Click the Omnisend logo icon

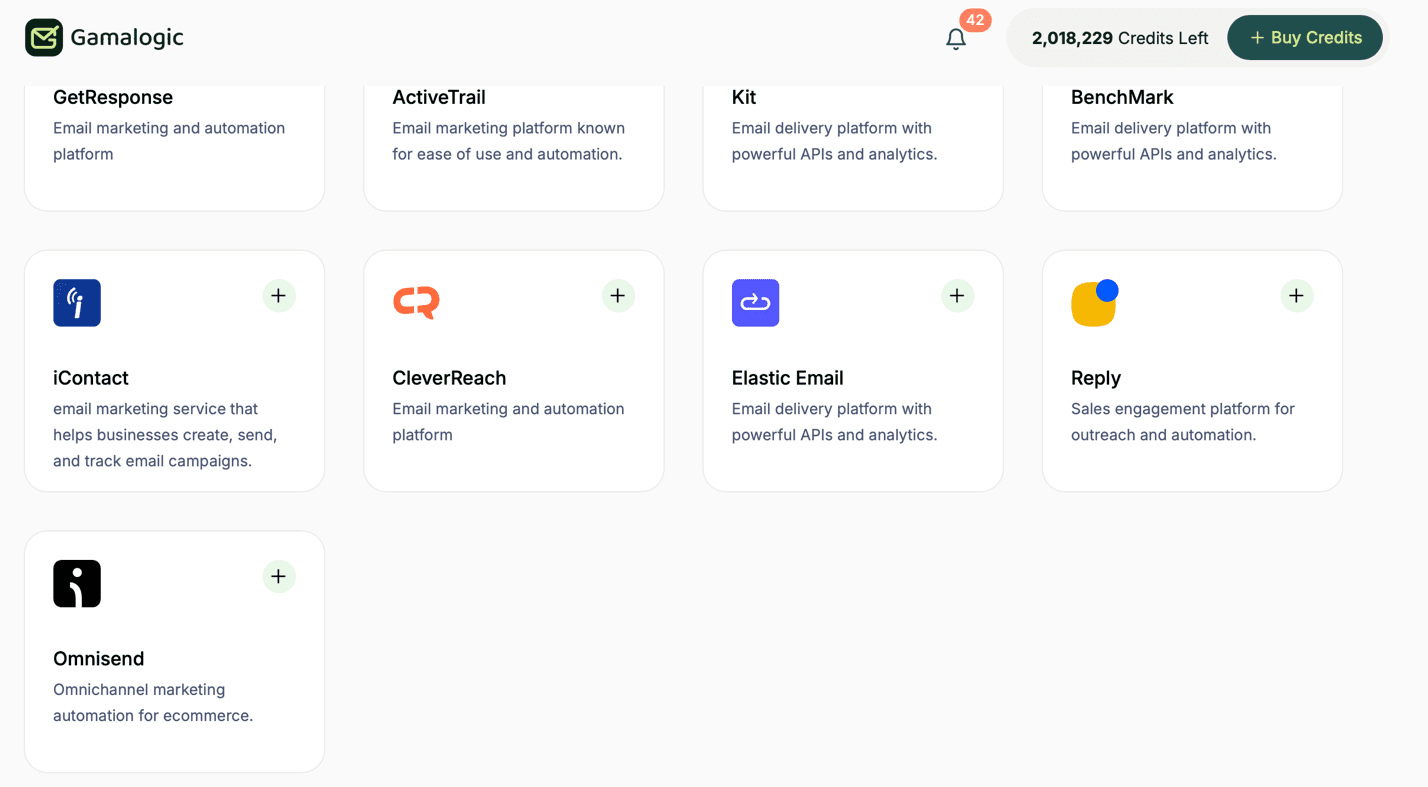pos(77,583)
